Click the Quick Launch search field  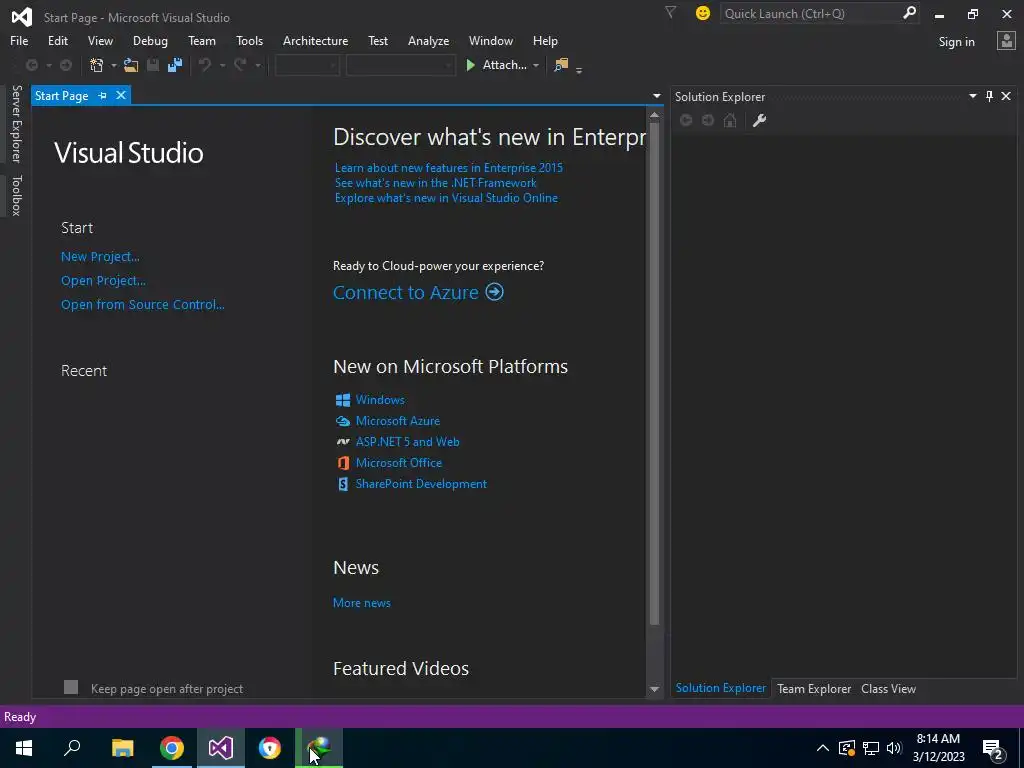[810, 13]
